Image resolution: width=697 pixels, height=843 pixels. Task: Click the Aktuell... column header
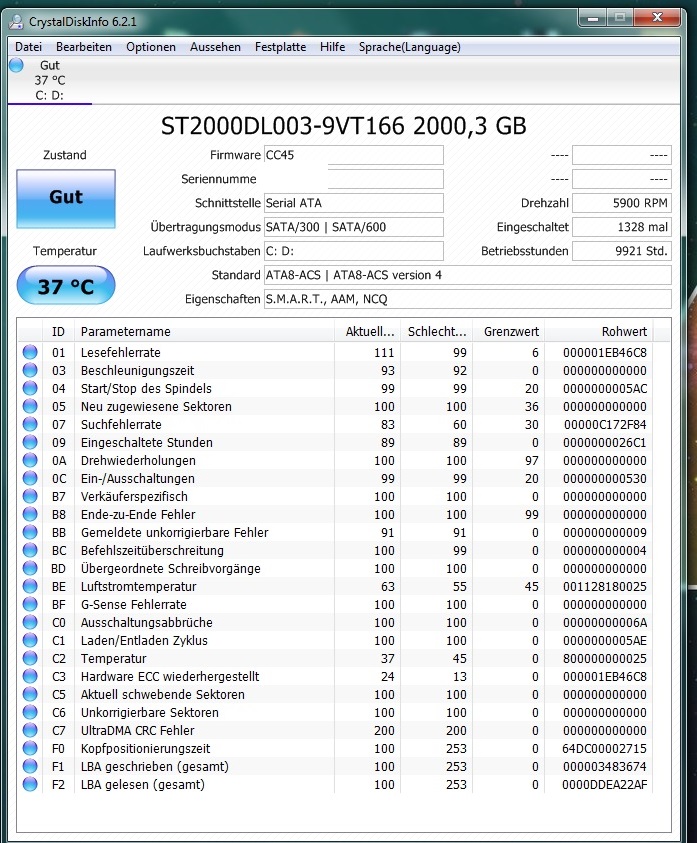[368, 332]
